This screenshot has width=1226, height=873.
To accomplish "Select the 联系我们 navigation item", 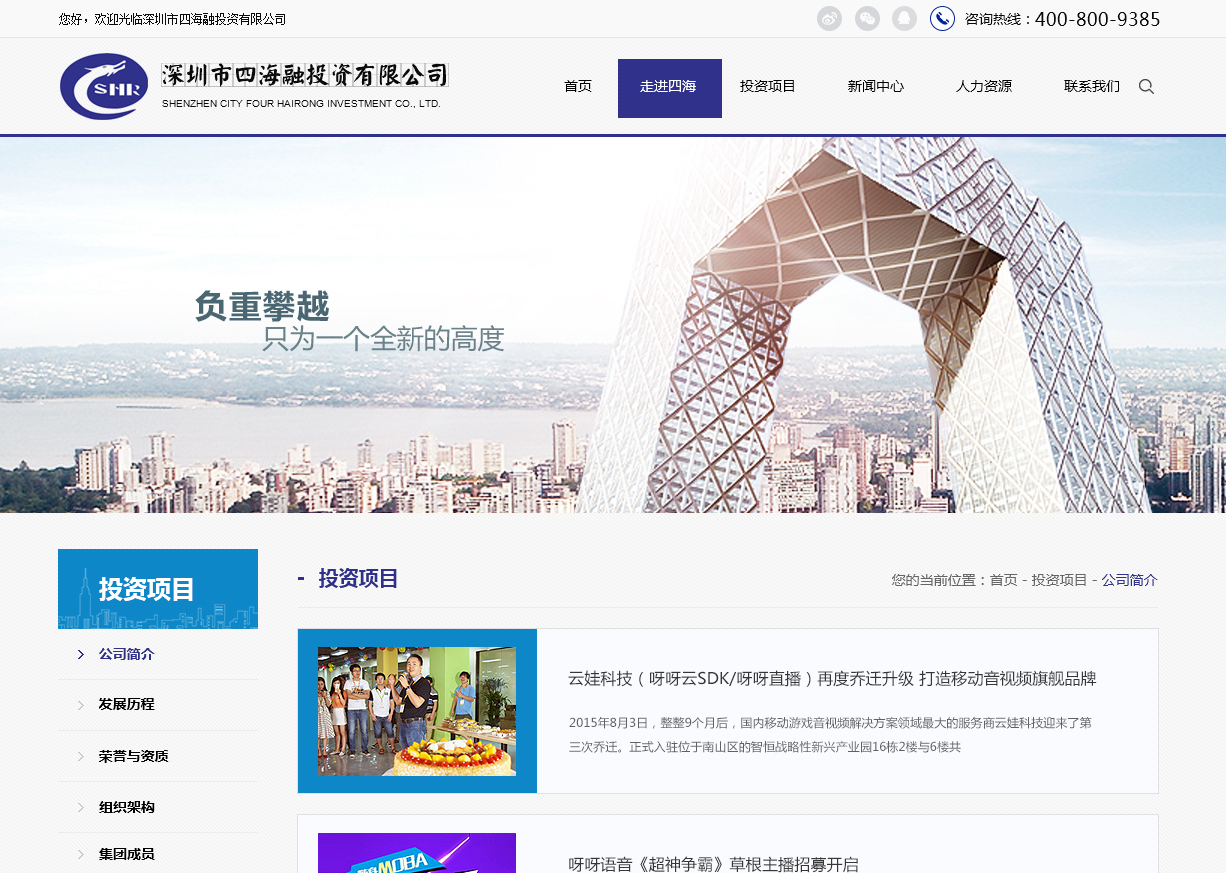I will [x=1091, y=86].
